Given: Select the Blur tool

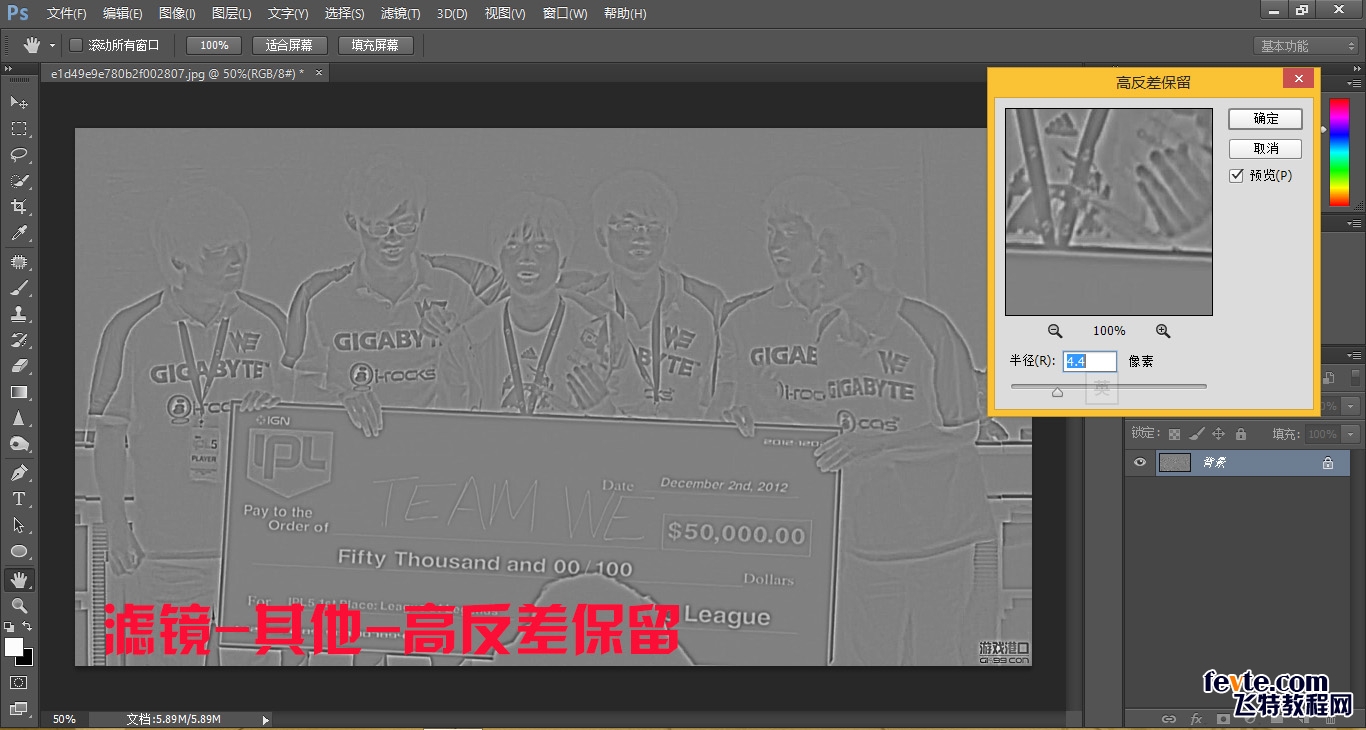Looking at the screenshot, I should pyautogui.click(x=19, y=418).
